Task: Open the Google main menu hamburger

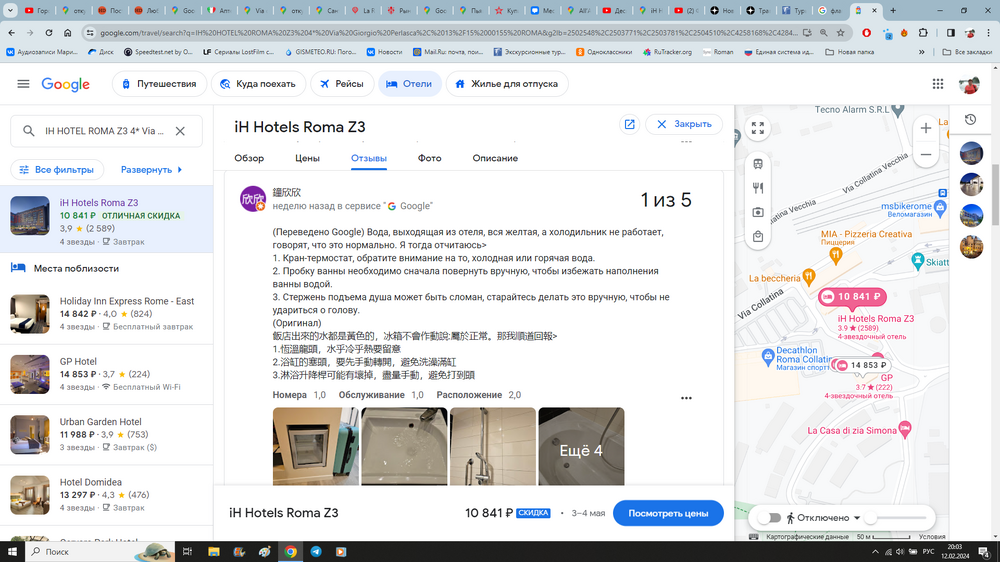Action: click(23, 84)
